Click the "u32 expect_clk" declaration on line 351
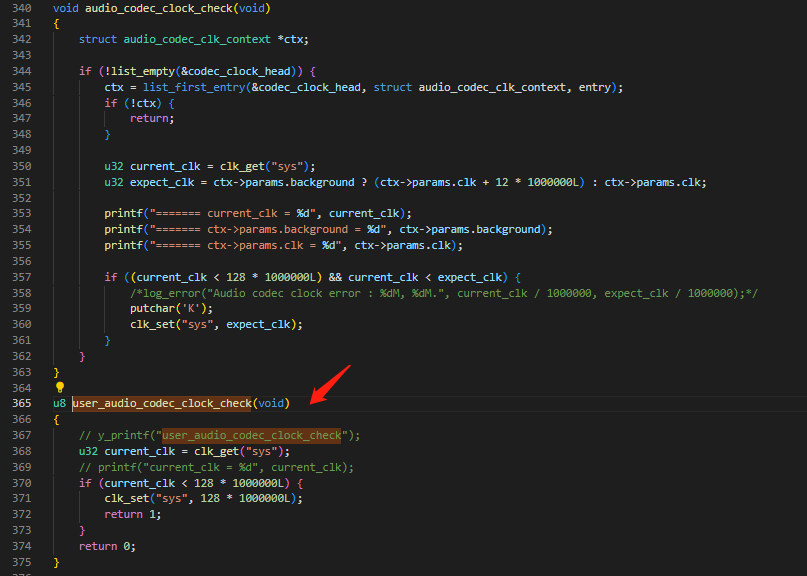 (149, 182)
